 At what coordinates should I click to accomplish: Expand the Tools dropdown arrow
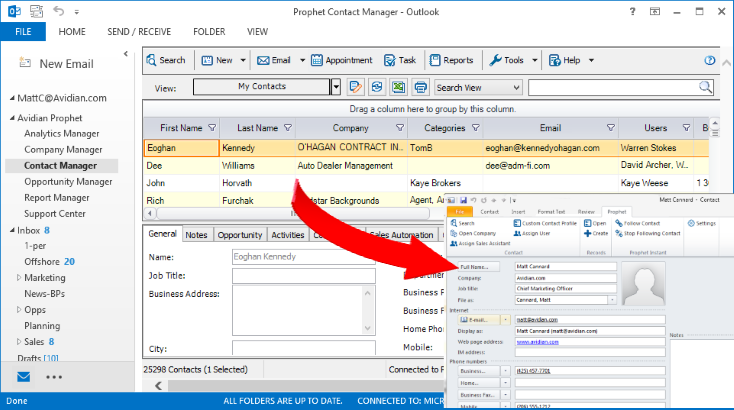(535, 60)
